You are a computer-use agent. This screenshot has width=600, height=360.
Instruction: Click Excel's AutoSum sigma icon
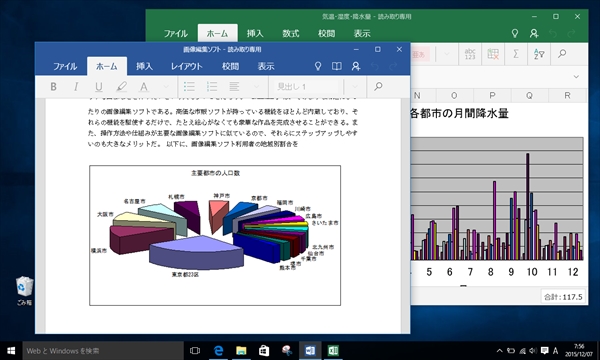pyautogui.click(x=516, y=54)
